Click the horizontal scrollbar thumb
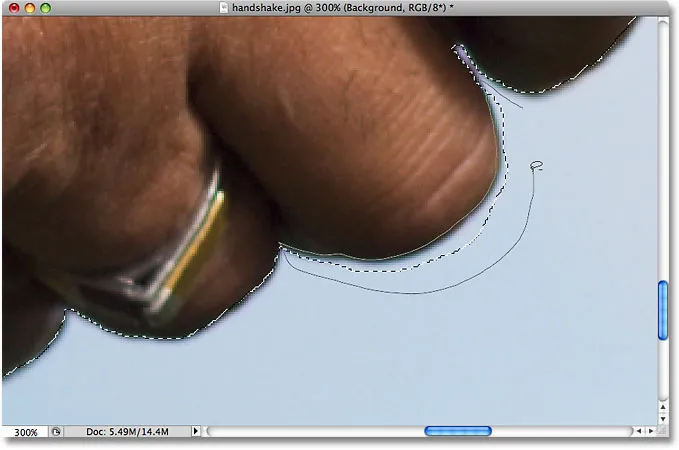This screenshot has width=679, height=450. (x=458, y=431)
